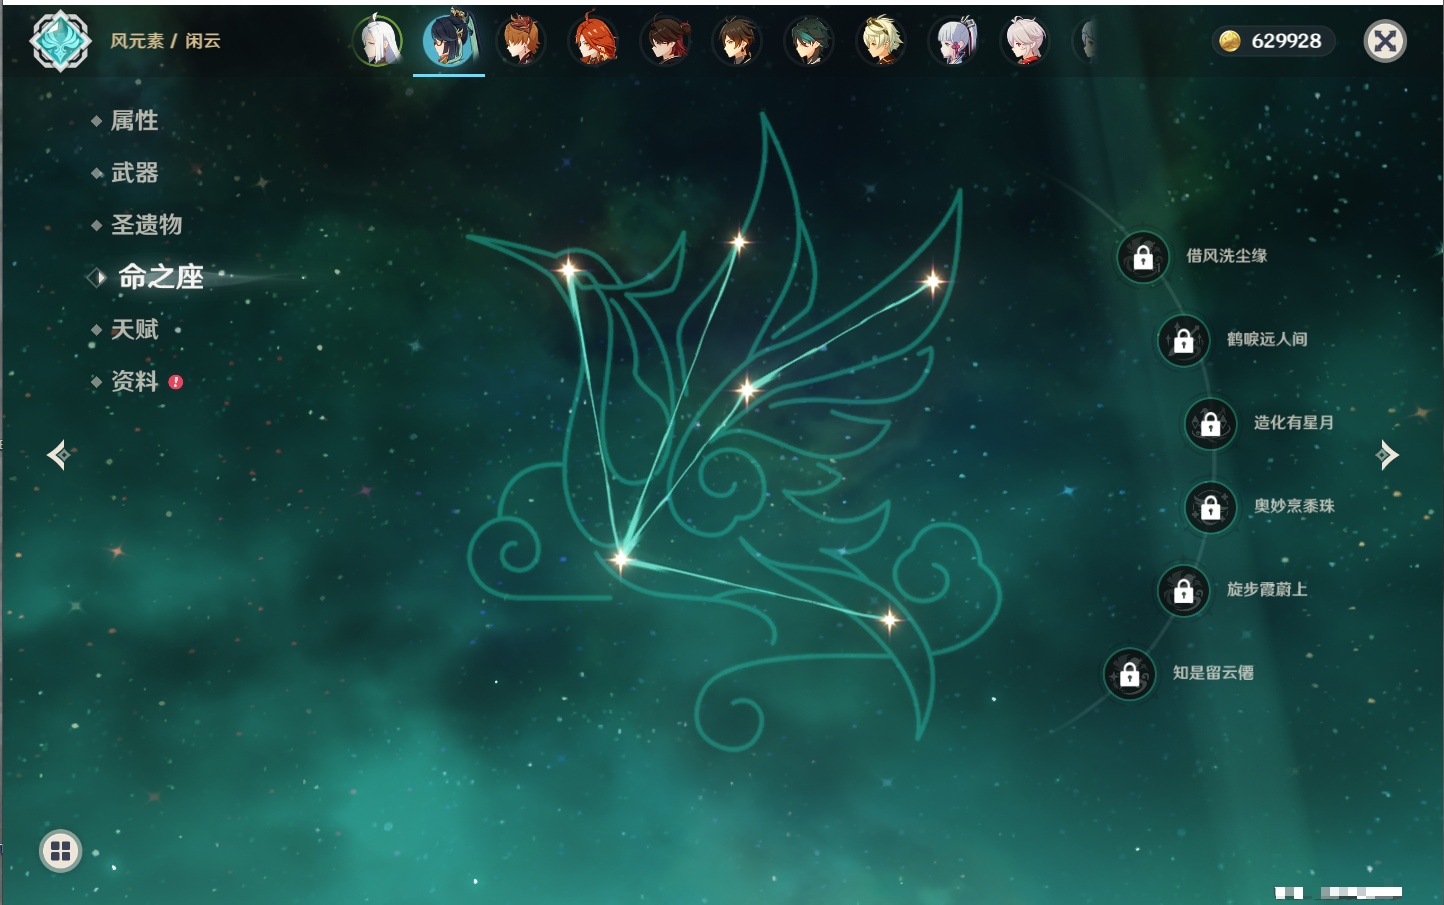1444x905 pixels.
Task: Open the lock icon for 造化有星月
Action: point(1211,423)
